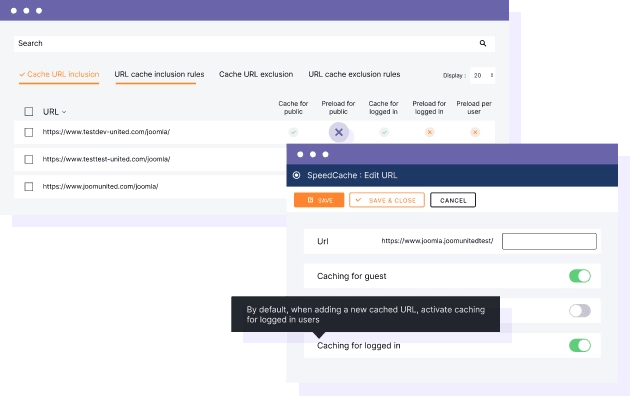Toggle Cache for public check on testdev-united row
This screenshot has height=396, width=630.
[x=293, y=132]
